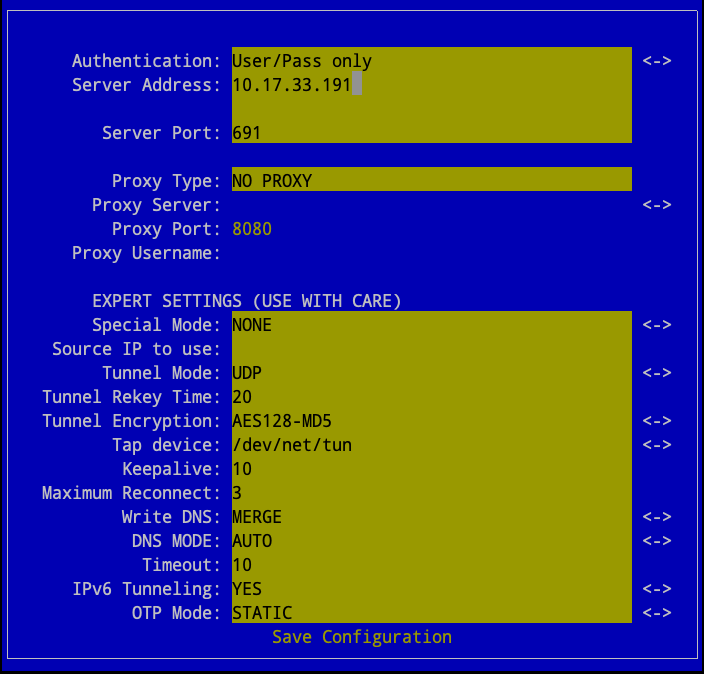This screenshot has height=674, width=704.
Task: Switch Tunnel Mode with <-> arrows
Action: 656,373
